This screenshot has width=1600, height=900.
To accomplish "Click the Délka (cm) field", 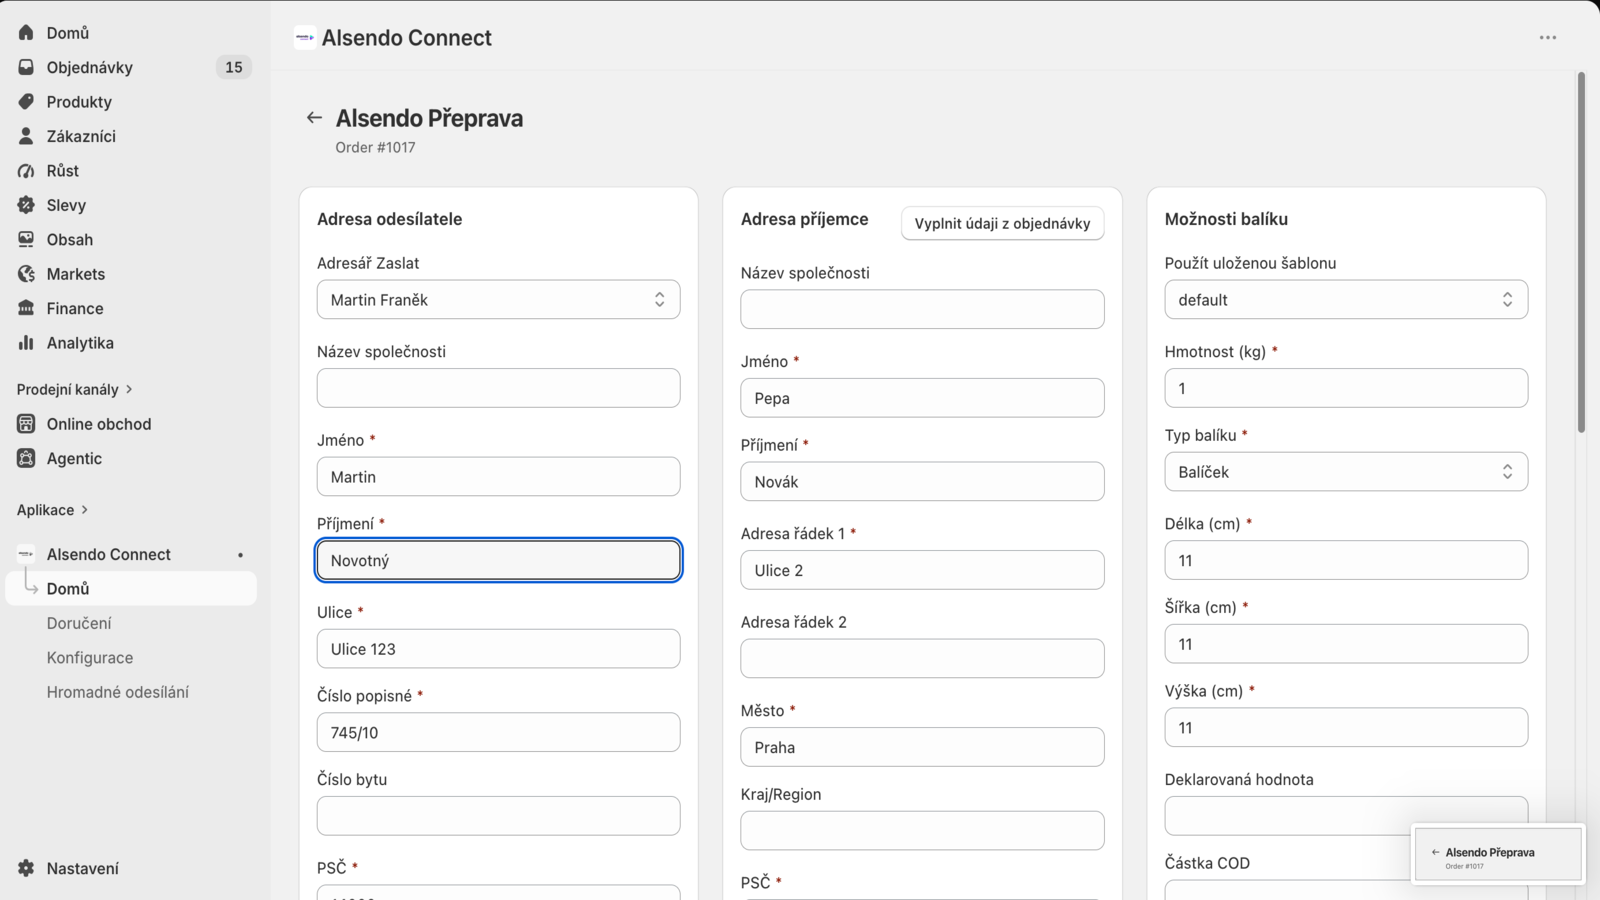I will [1346, 560].
